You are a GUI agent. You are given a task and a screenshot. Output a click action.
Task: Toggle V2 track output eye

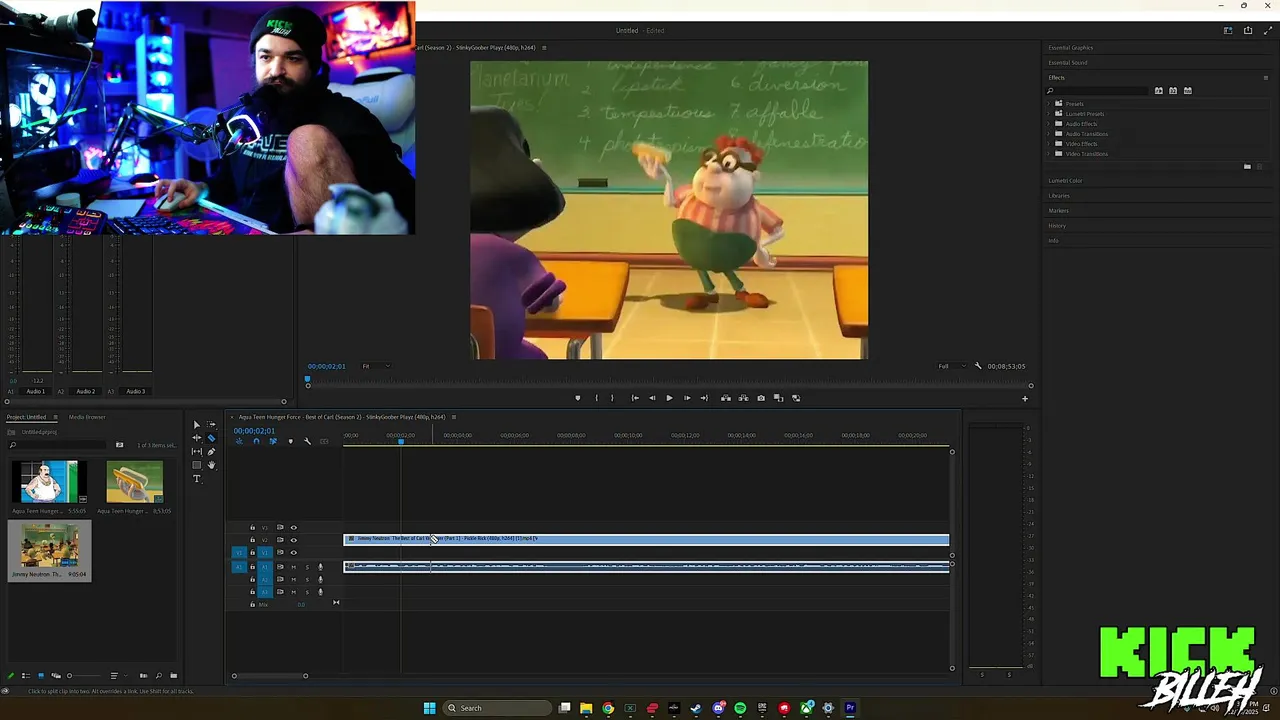[x=293, y=540]
